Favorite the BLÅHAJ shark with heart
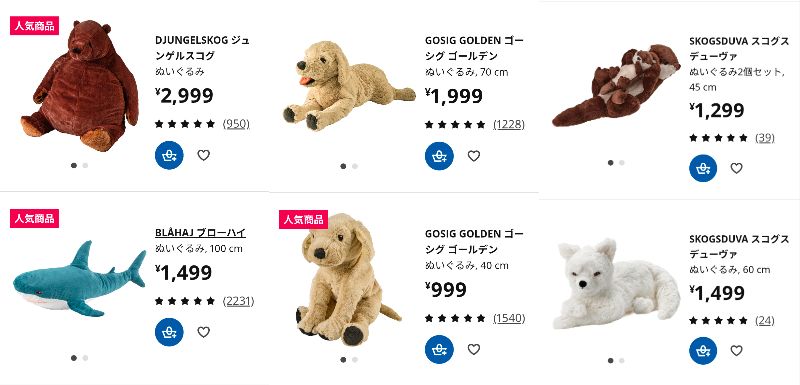This screenshot has width=800, height=385. (204, 332)
